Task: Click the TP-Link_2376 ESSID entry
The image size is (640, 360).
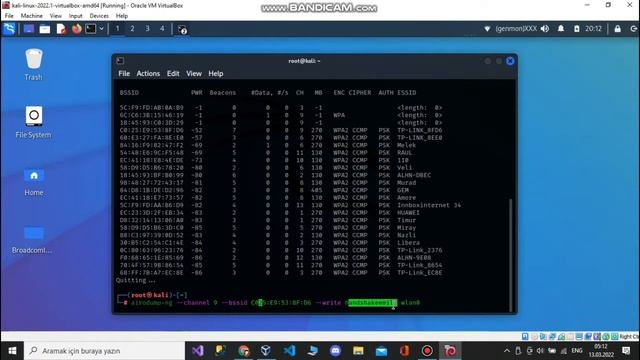Action: tap(420, 250)
